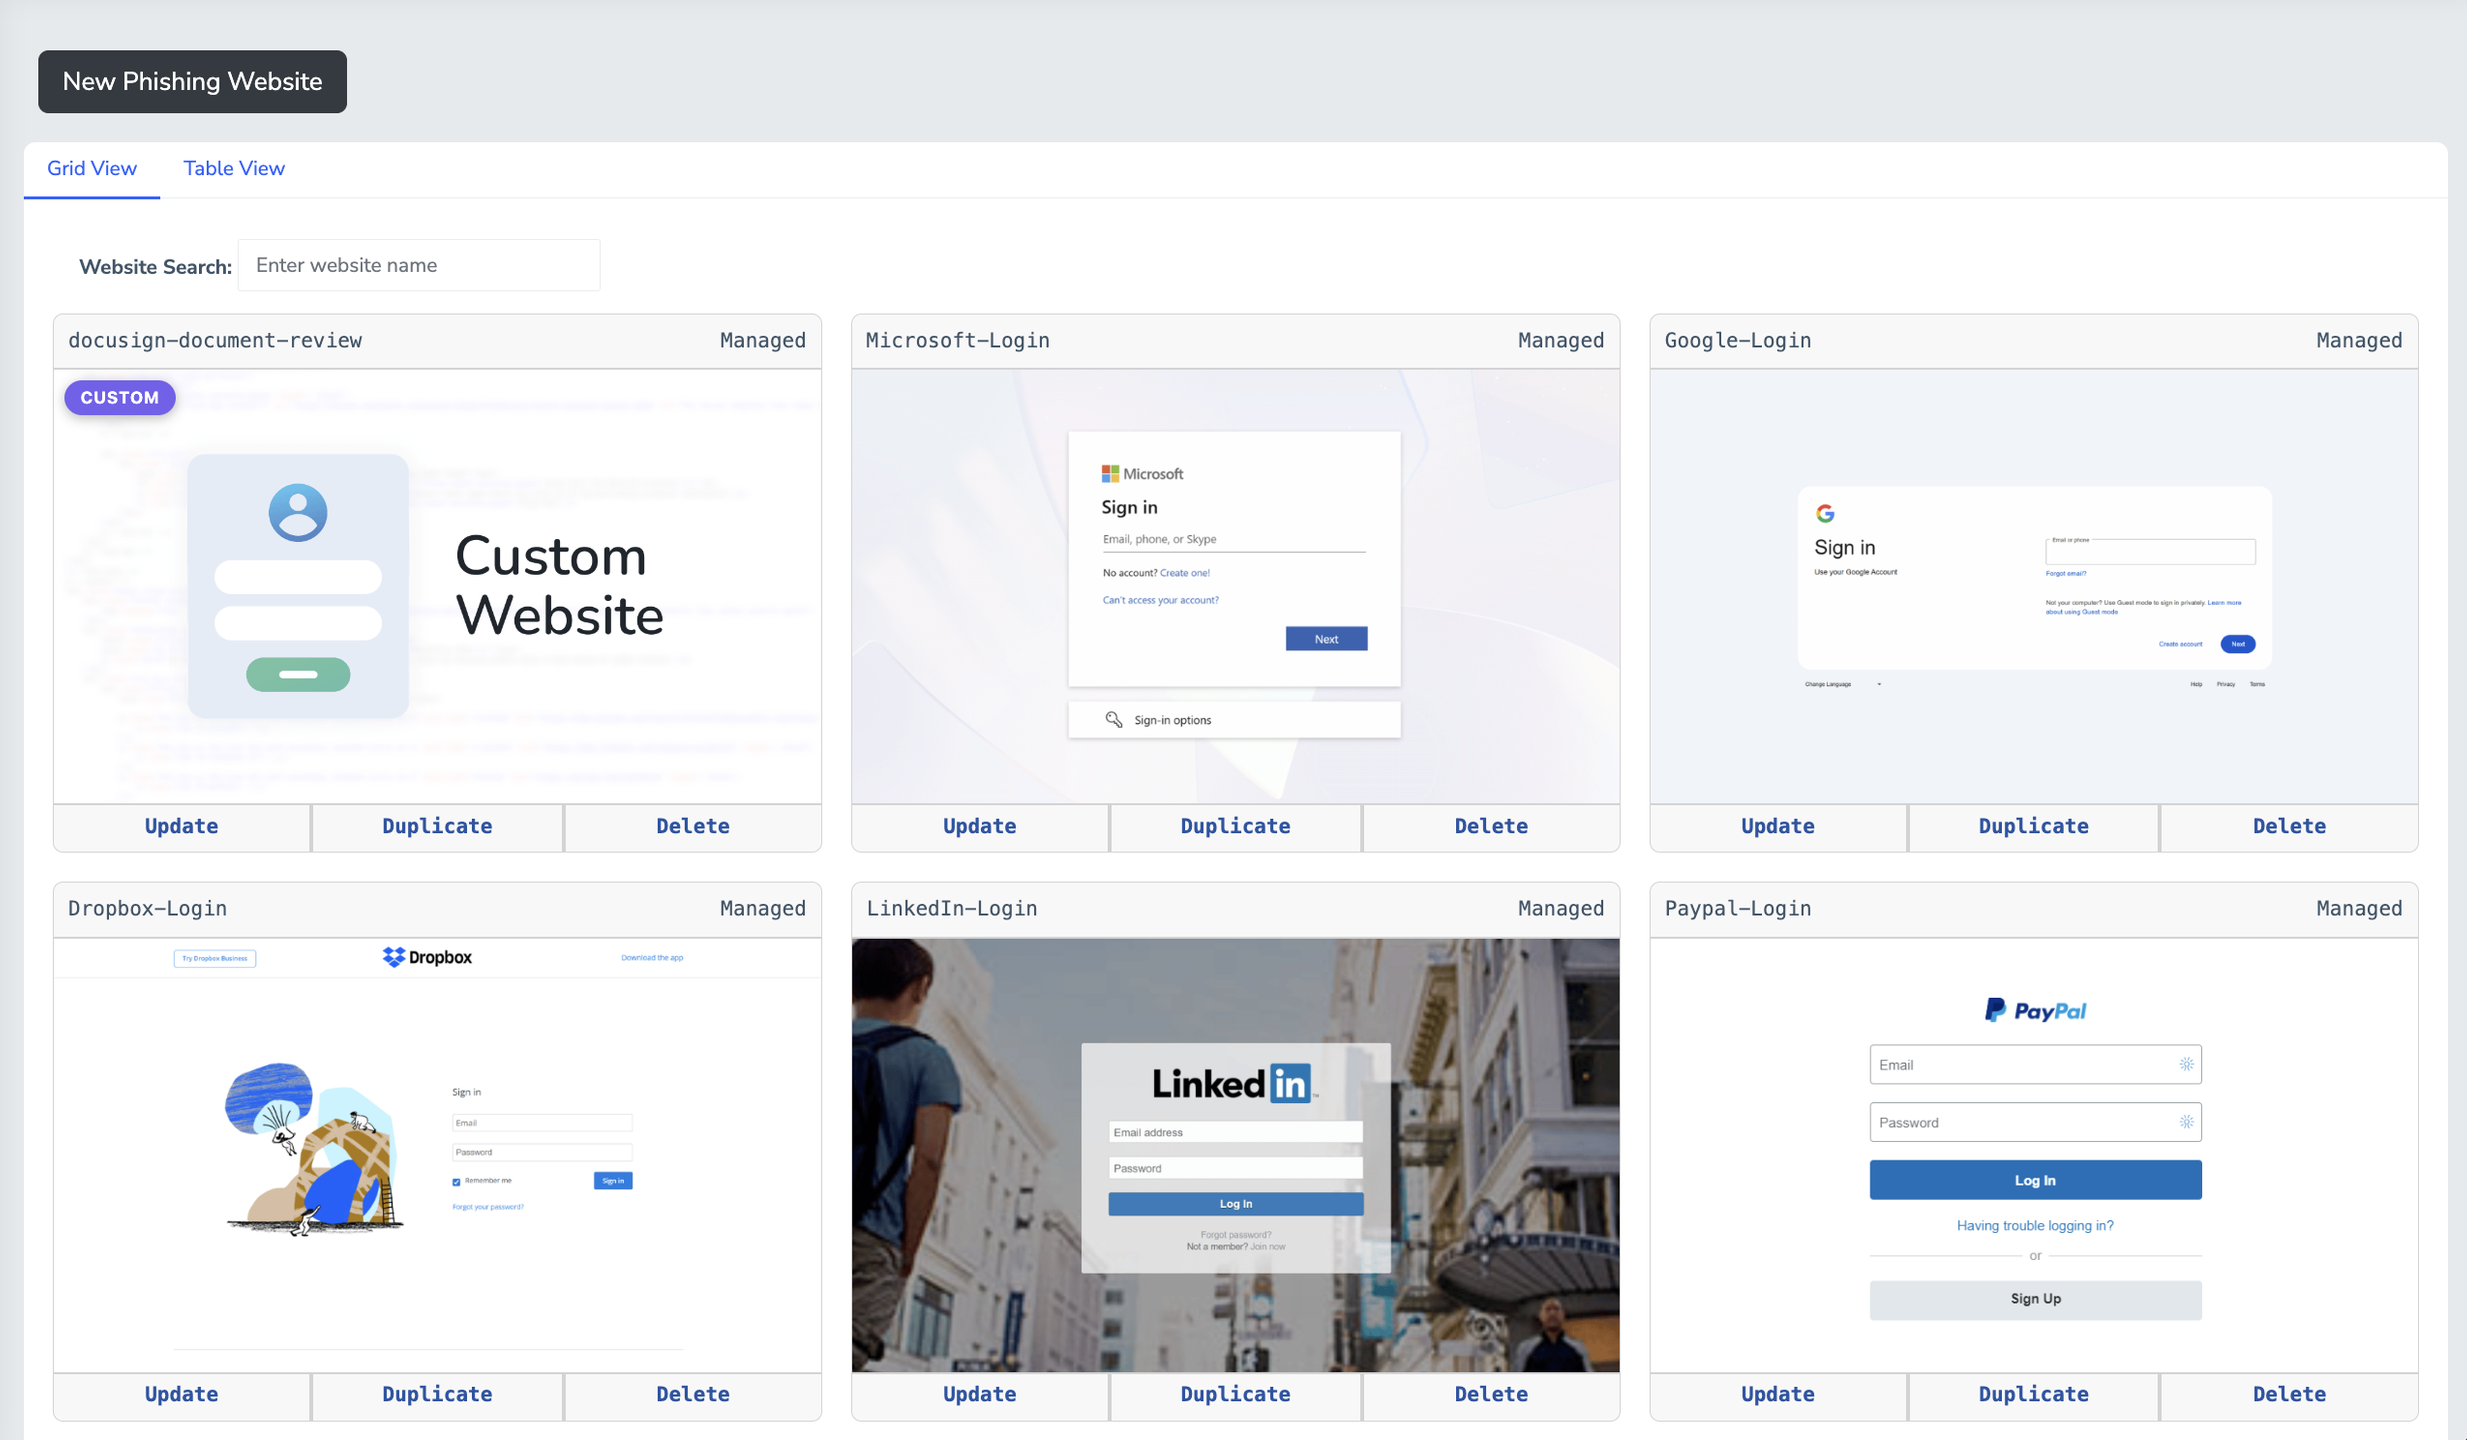This screenshot has width=2467, height=1440.
Task: Switch to the Grid View tab
Action: click(x=92, y=168)
